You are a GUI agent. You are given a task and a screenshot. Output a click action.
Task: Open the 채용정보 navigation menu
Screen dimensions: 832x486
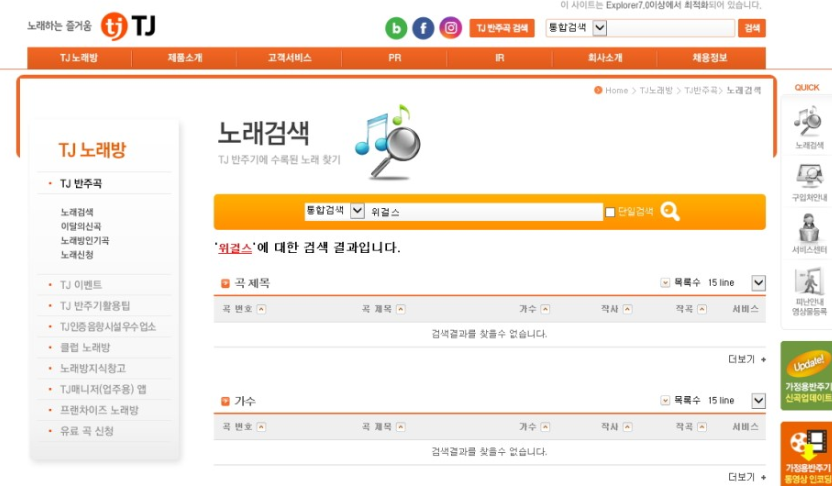[710, 58]
